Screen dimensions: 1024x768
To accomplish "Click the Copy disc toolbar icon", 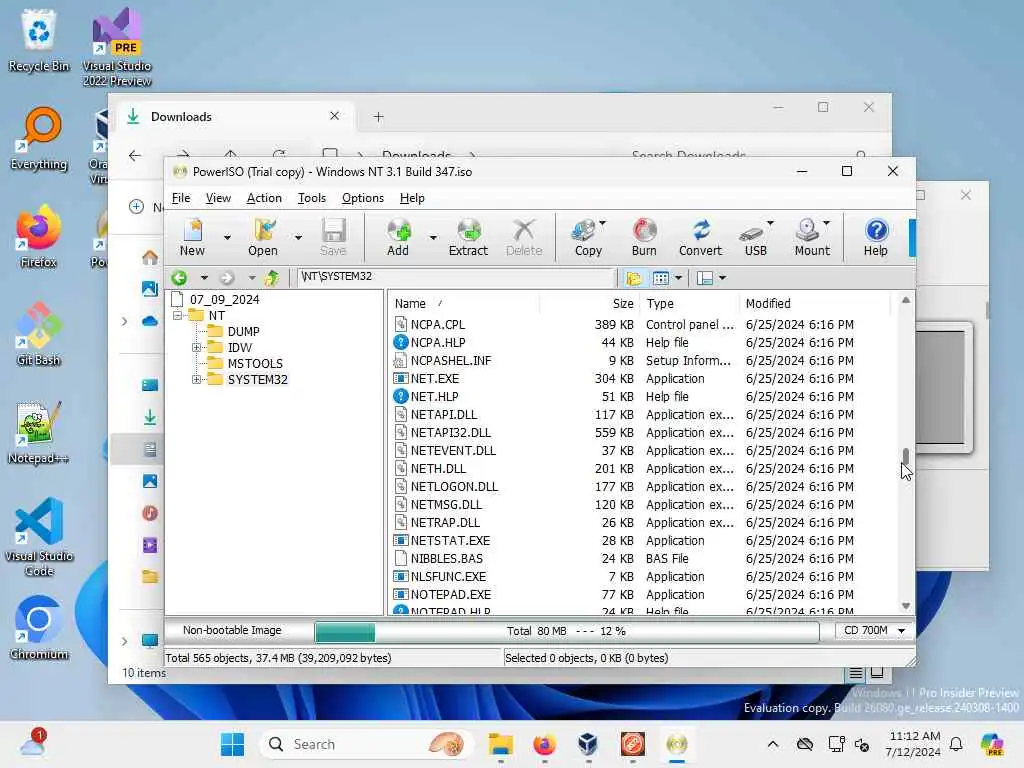I will (588, 237).
